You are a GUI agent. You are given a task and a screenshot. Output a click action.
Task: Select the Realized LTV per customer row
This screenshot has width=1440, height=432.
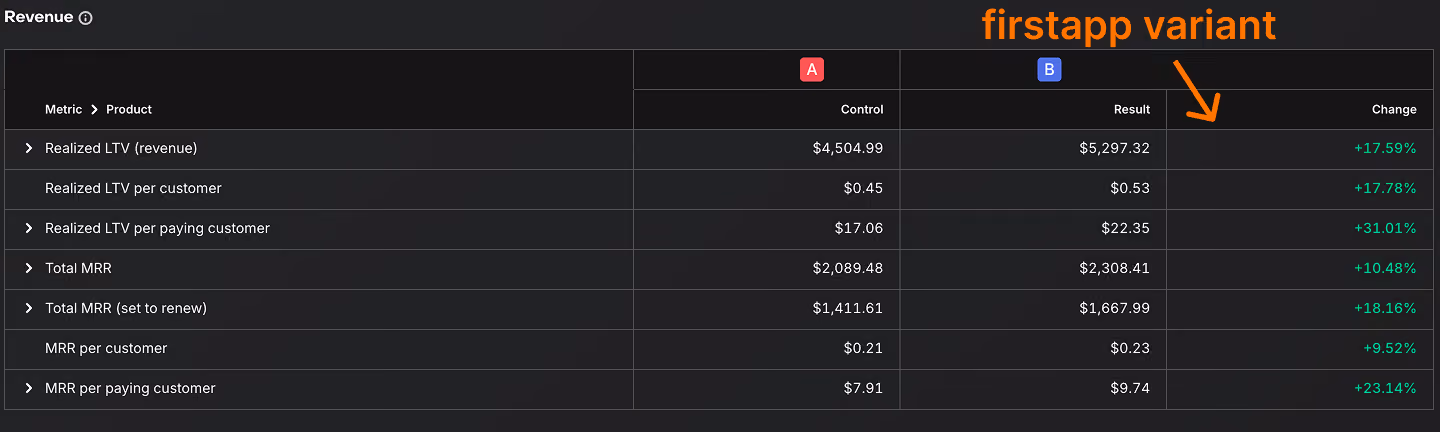click(x=720, y=189)
